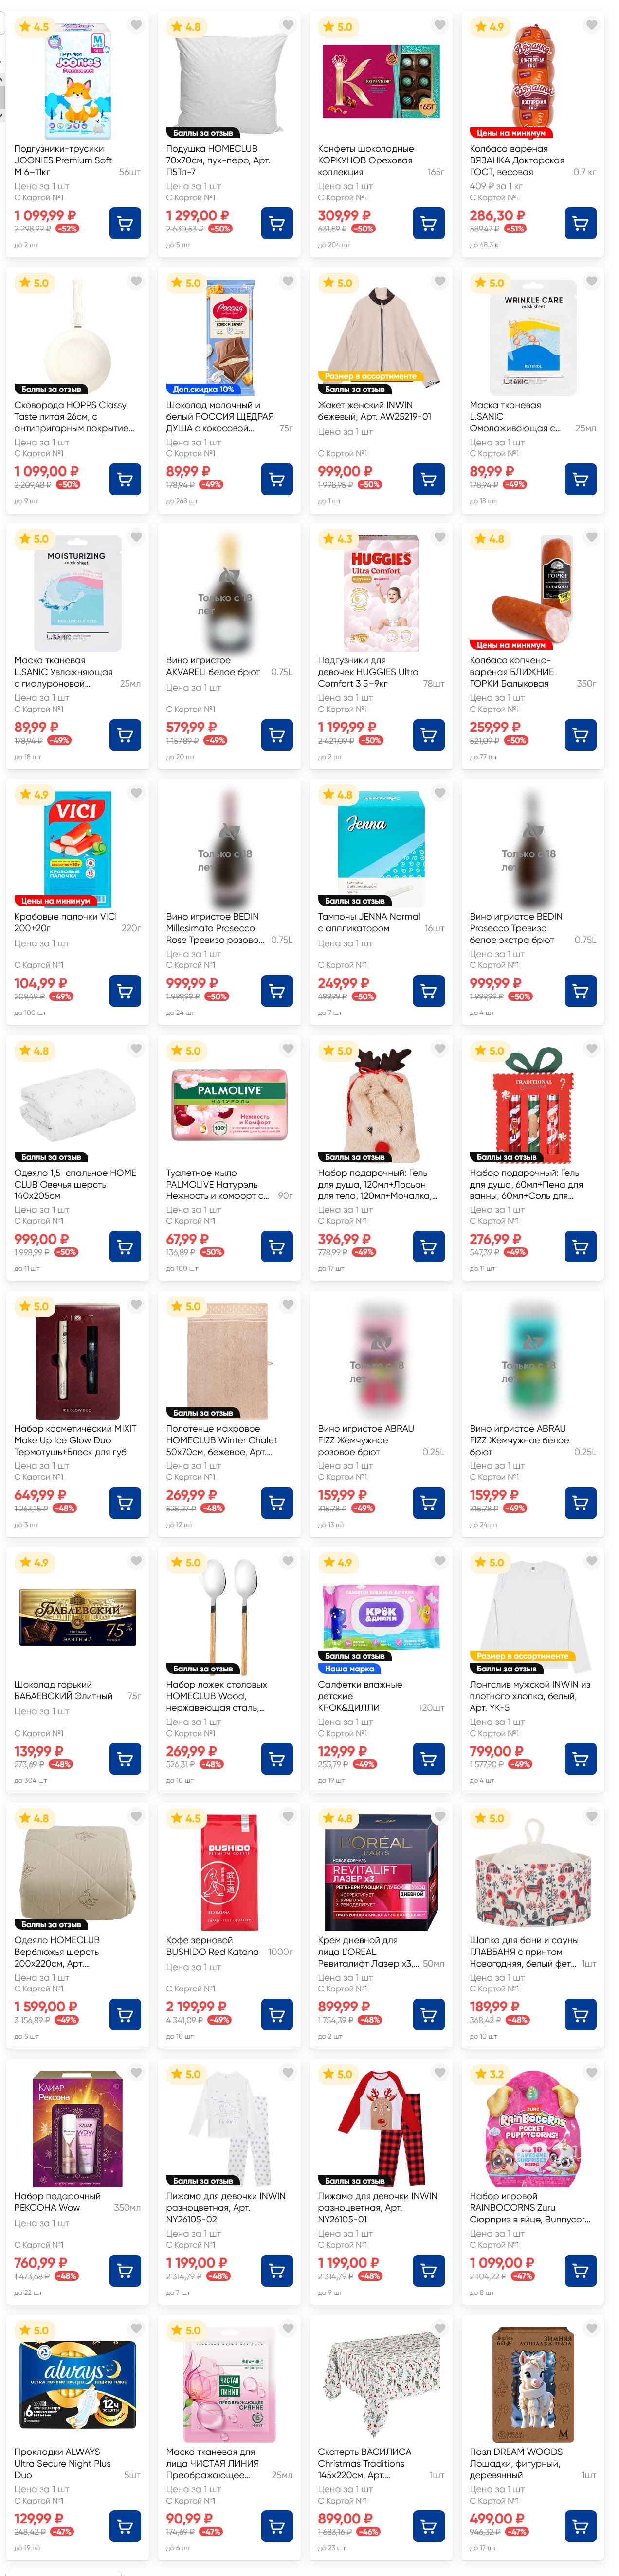Open КРОК&ДИЛЛИ wet wipes product link

point(360,1696)
